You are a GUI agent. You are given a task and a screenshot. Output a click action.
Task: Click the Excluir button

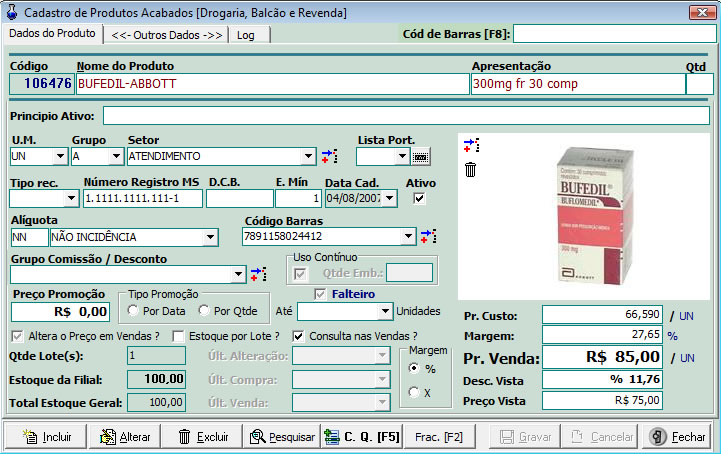pos(202,437)
